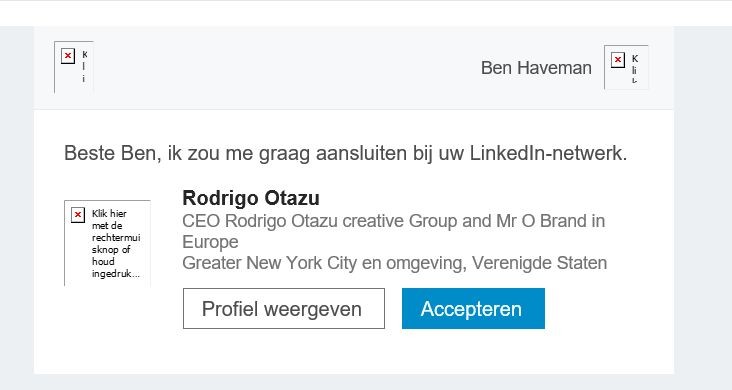This screenshot has height=390, width=732.
Task: Click Rodrigo Otazu's broken profile photo placeholder
Action: click(107, 243)
